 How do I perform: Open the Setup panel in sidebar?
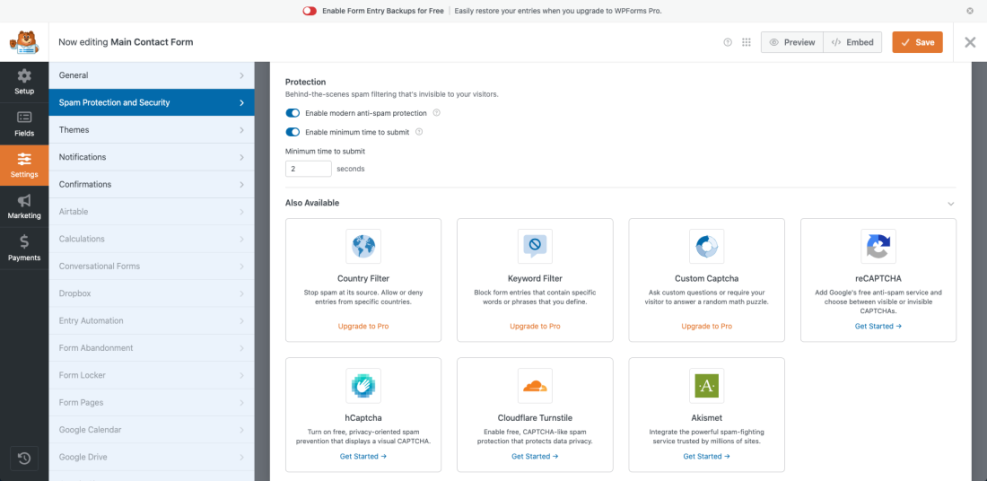24,81
